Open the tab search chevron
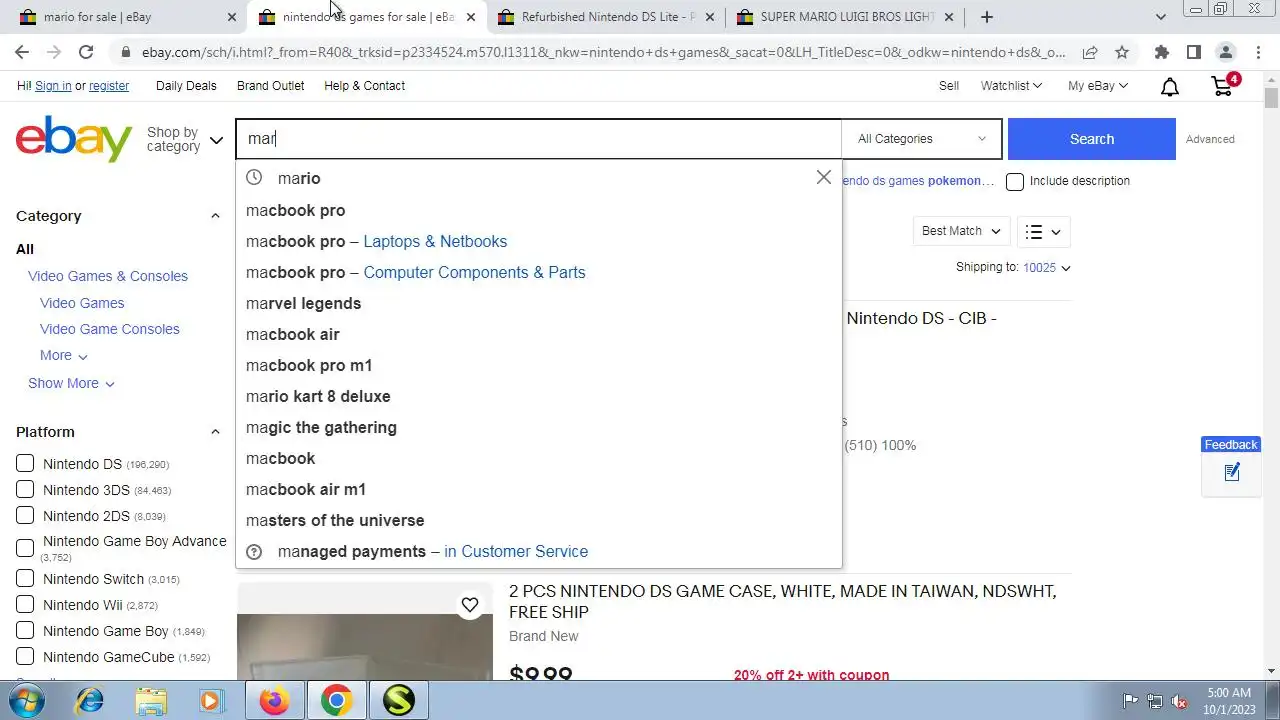The height and width of the screenshot is (720, 1280). pyautogui.click(x=1161, y=17)
